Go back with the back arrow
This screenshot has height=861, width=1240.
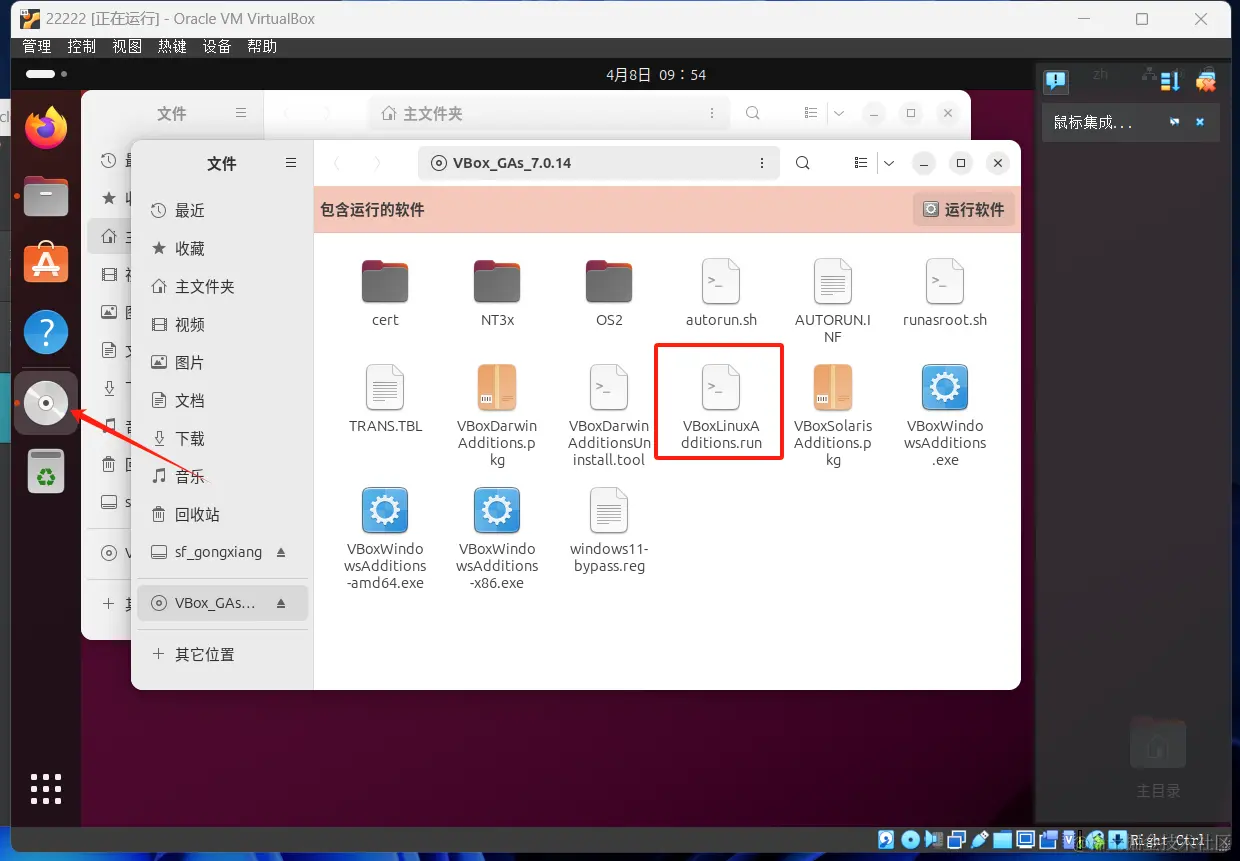pos(337,163)
